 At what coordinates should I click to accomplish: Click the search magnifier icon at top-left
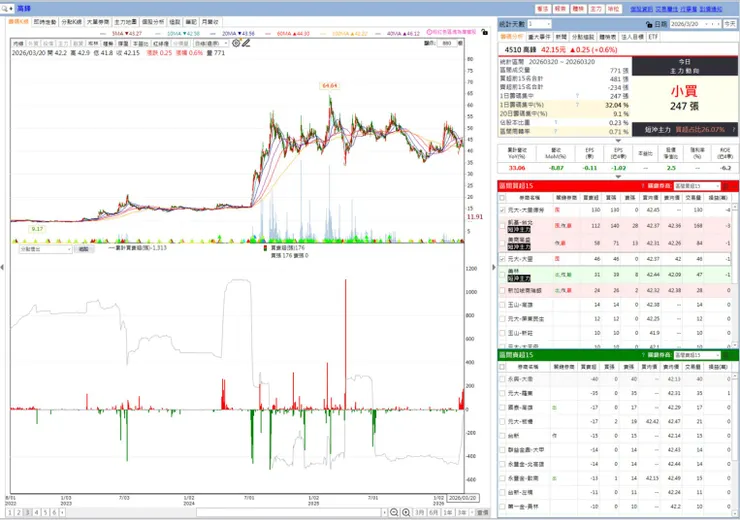click(x=5, y=8)
